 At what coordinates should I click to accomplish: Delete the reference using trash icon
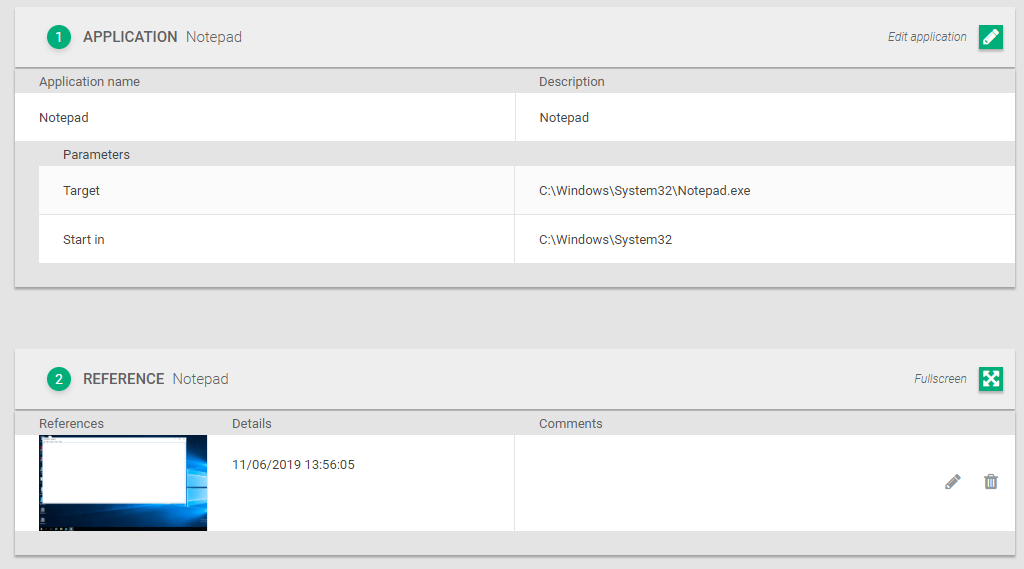coord(991,482)
